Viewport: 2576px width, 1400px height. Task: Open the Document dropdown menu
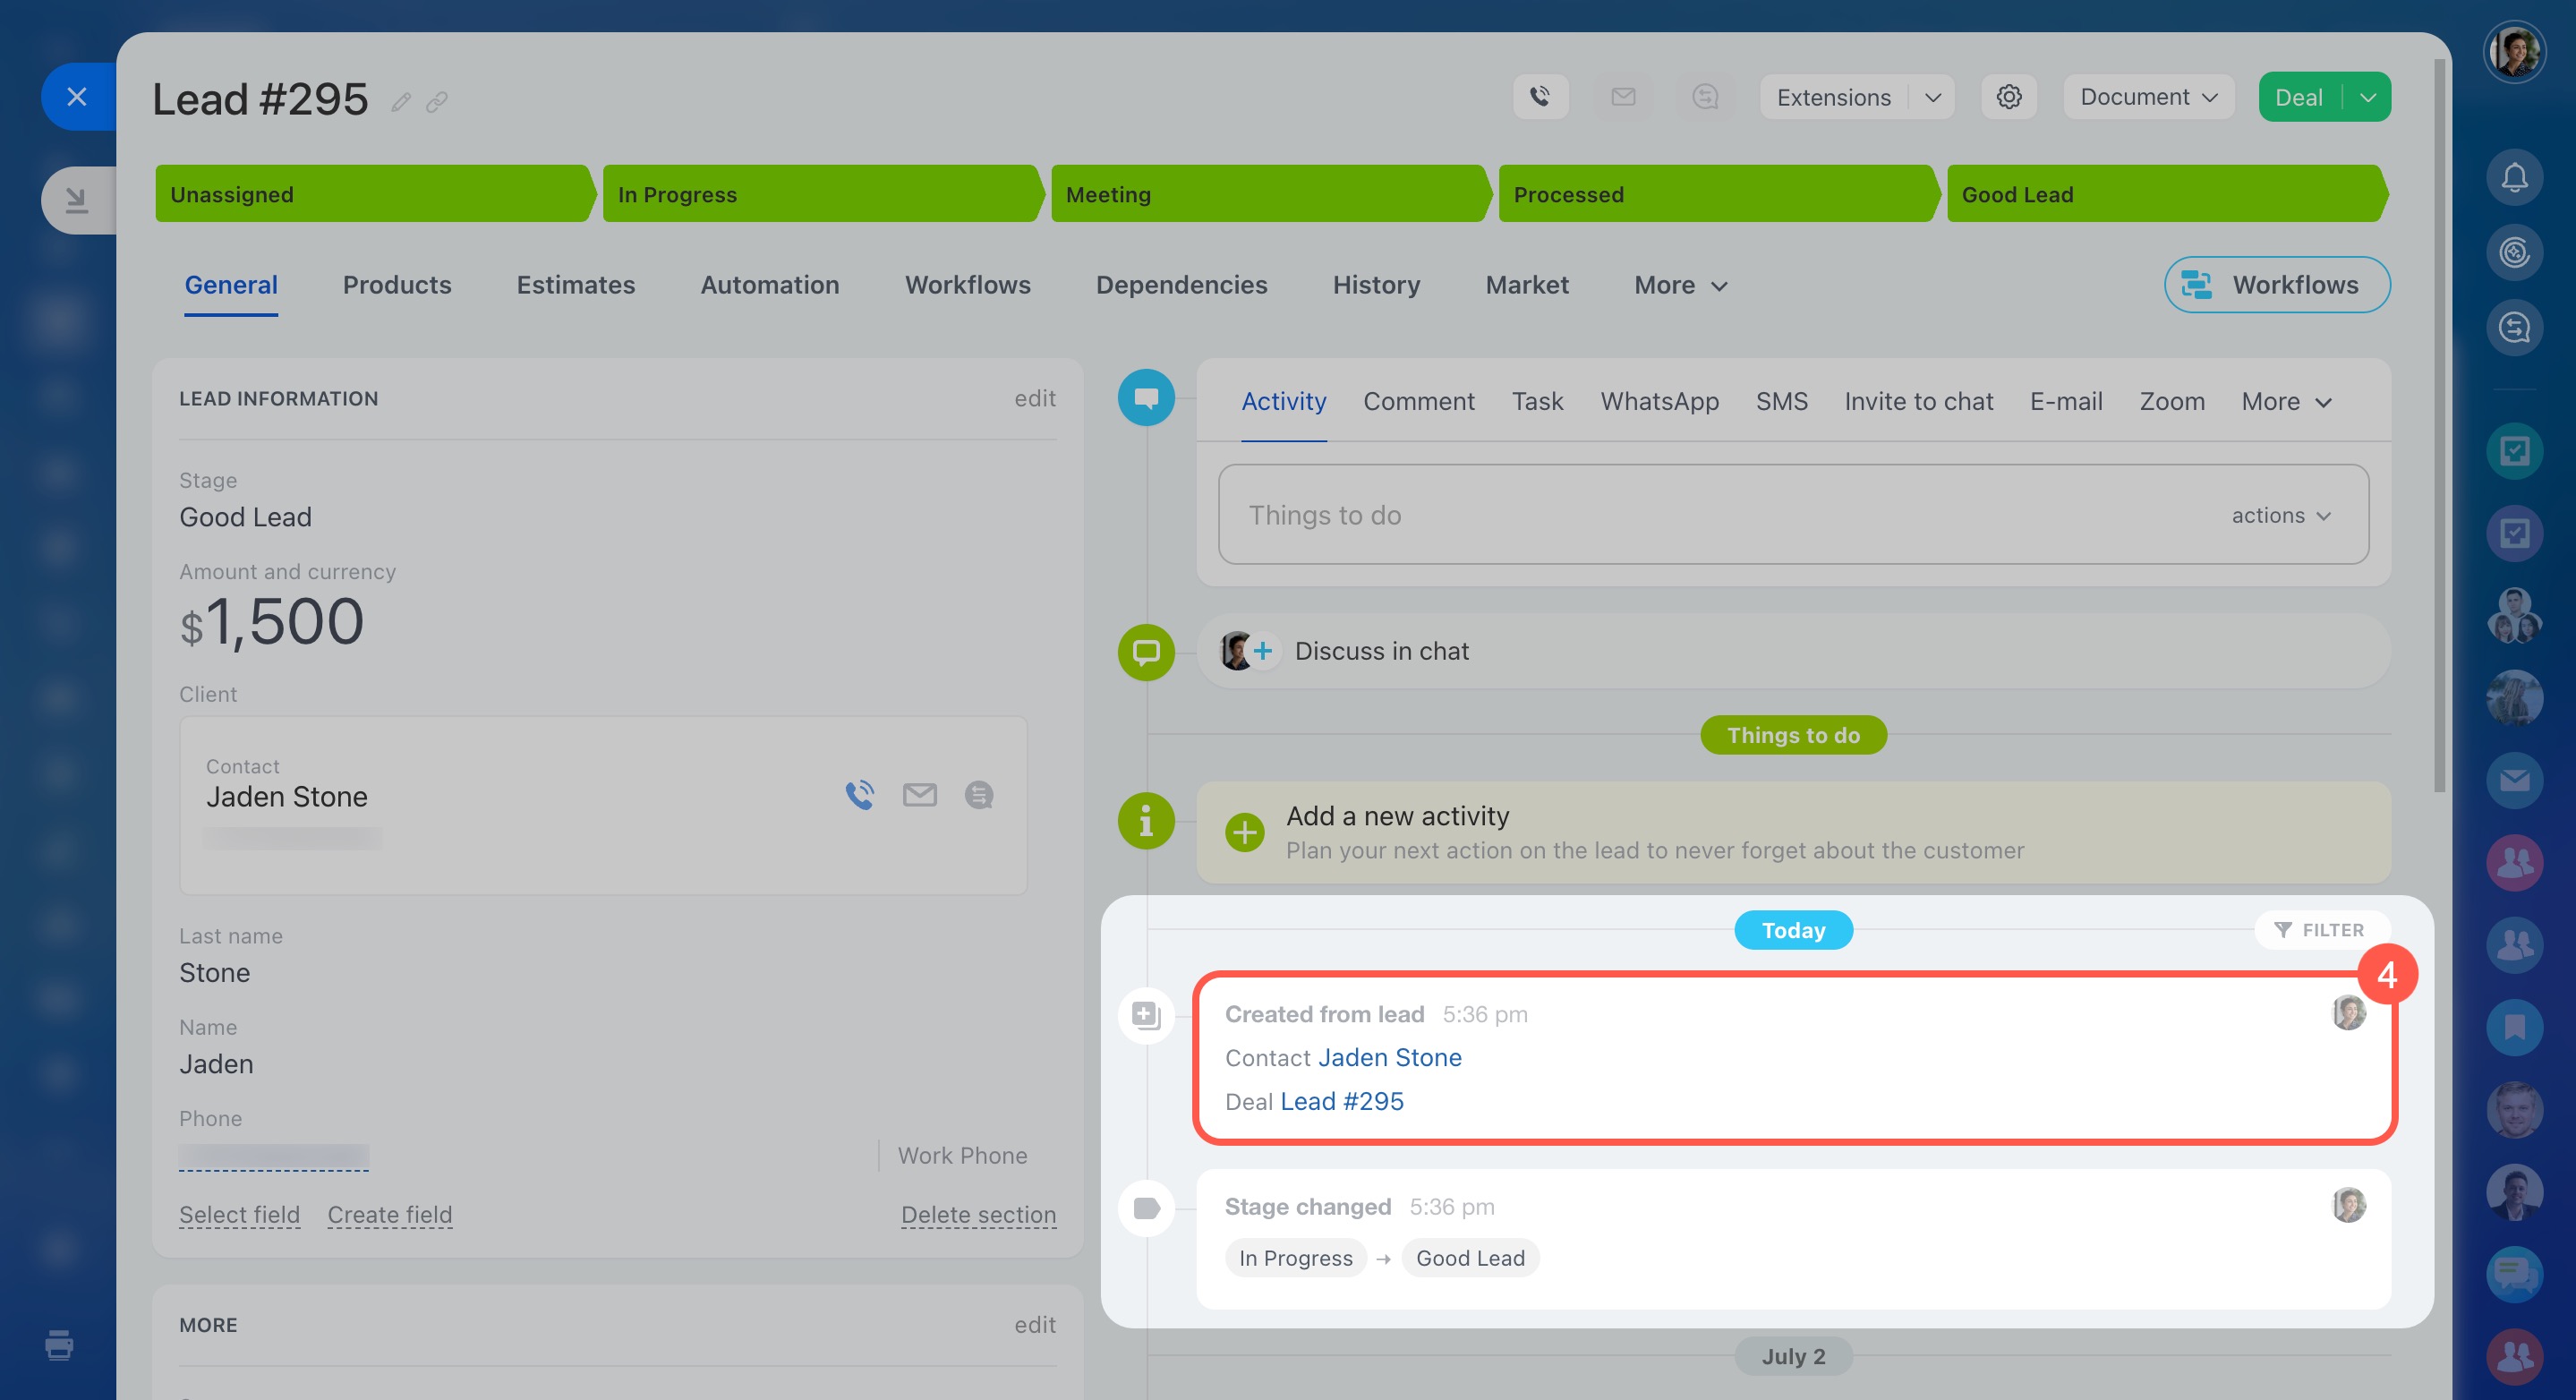2148,97
